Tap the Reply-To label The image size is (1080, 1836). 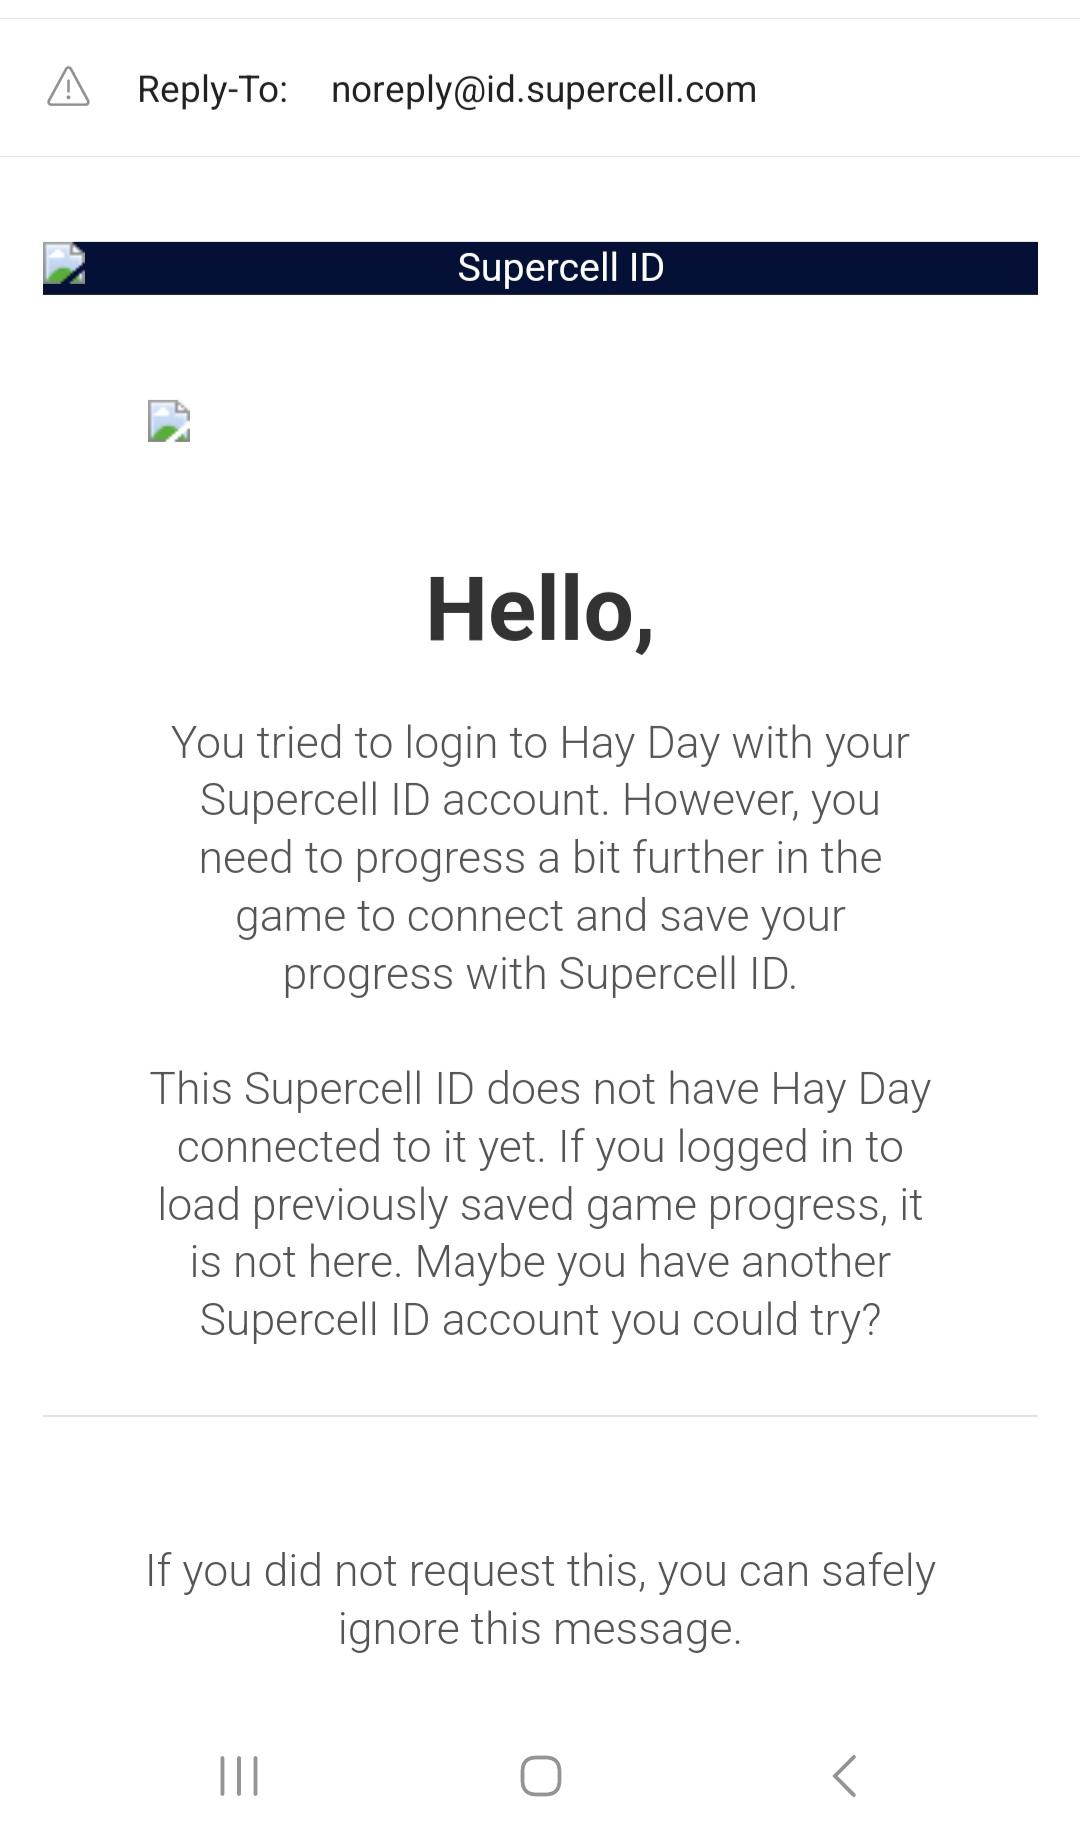click(x=212, y=90)
